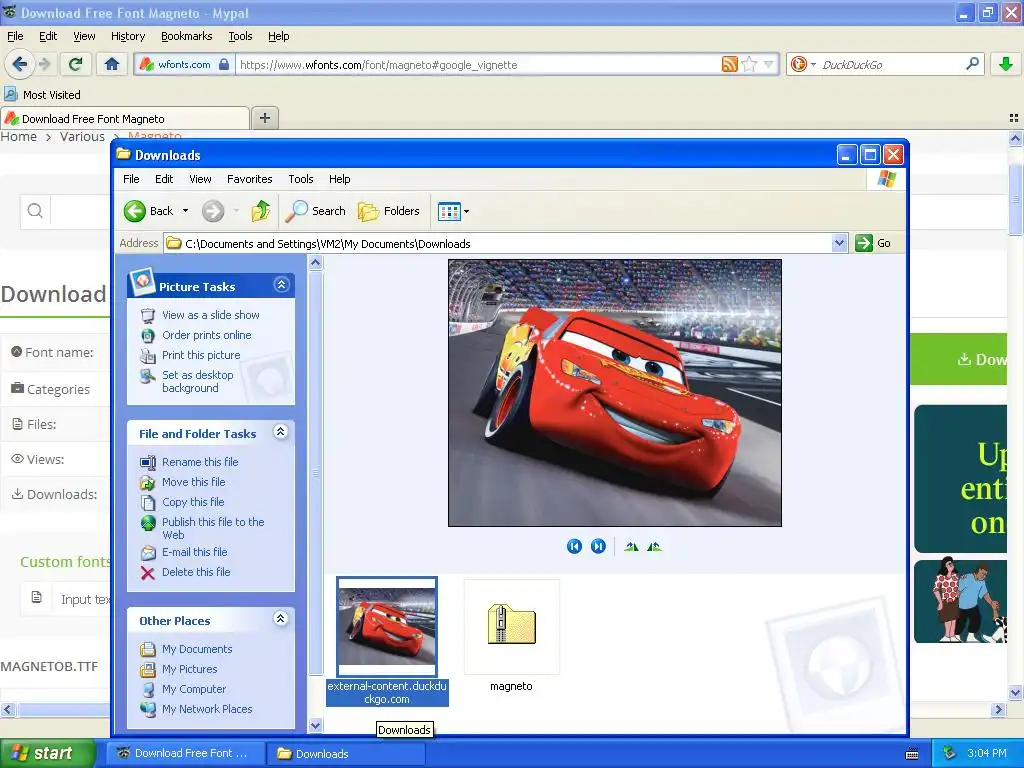The image size is (1024, 768).
Task: Go to My Pictures
Action: pos(189,669)
